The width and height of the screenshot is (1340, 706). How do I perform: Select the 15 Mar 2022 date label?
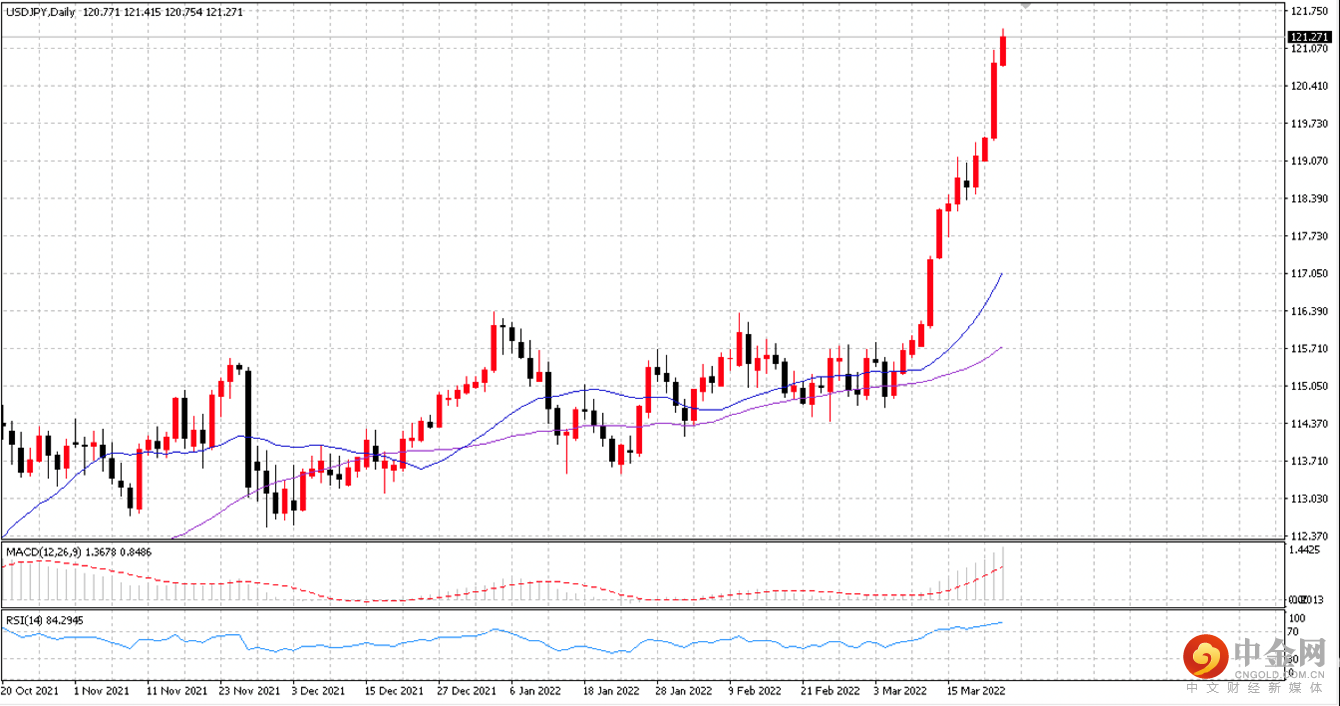coord(976,691)
